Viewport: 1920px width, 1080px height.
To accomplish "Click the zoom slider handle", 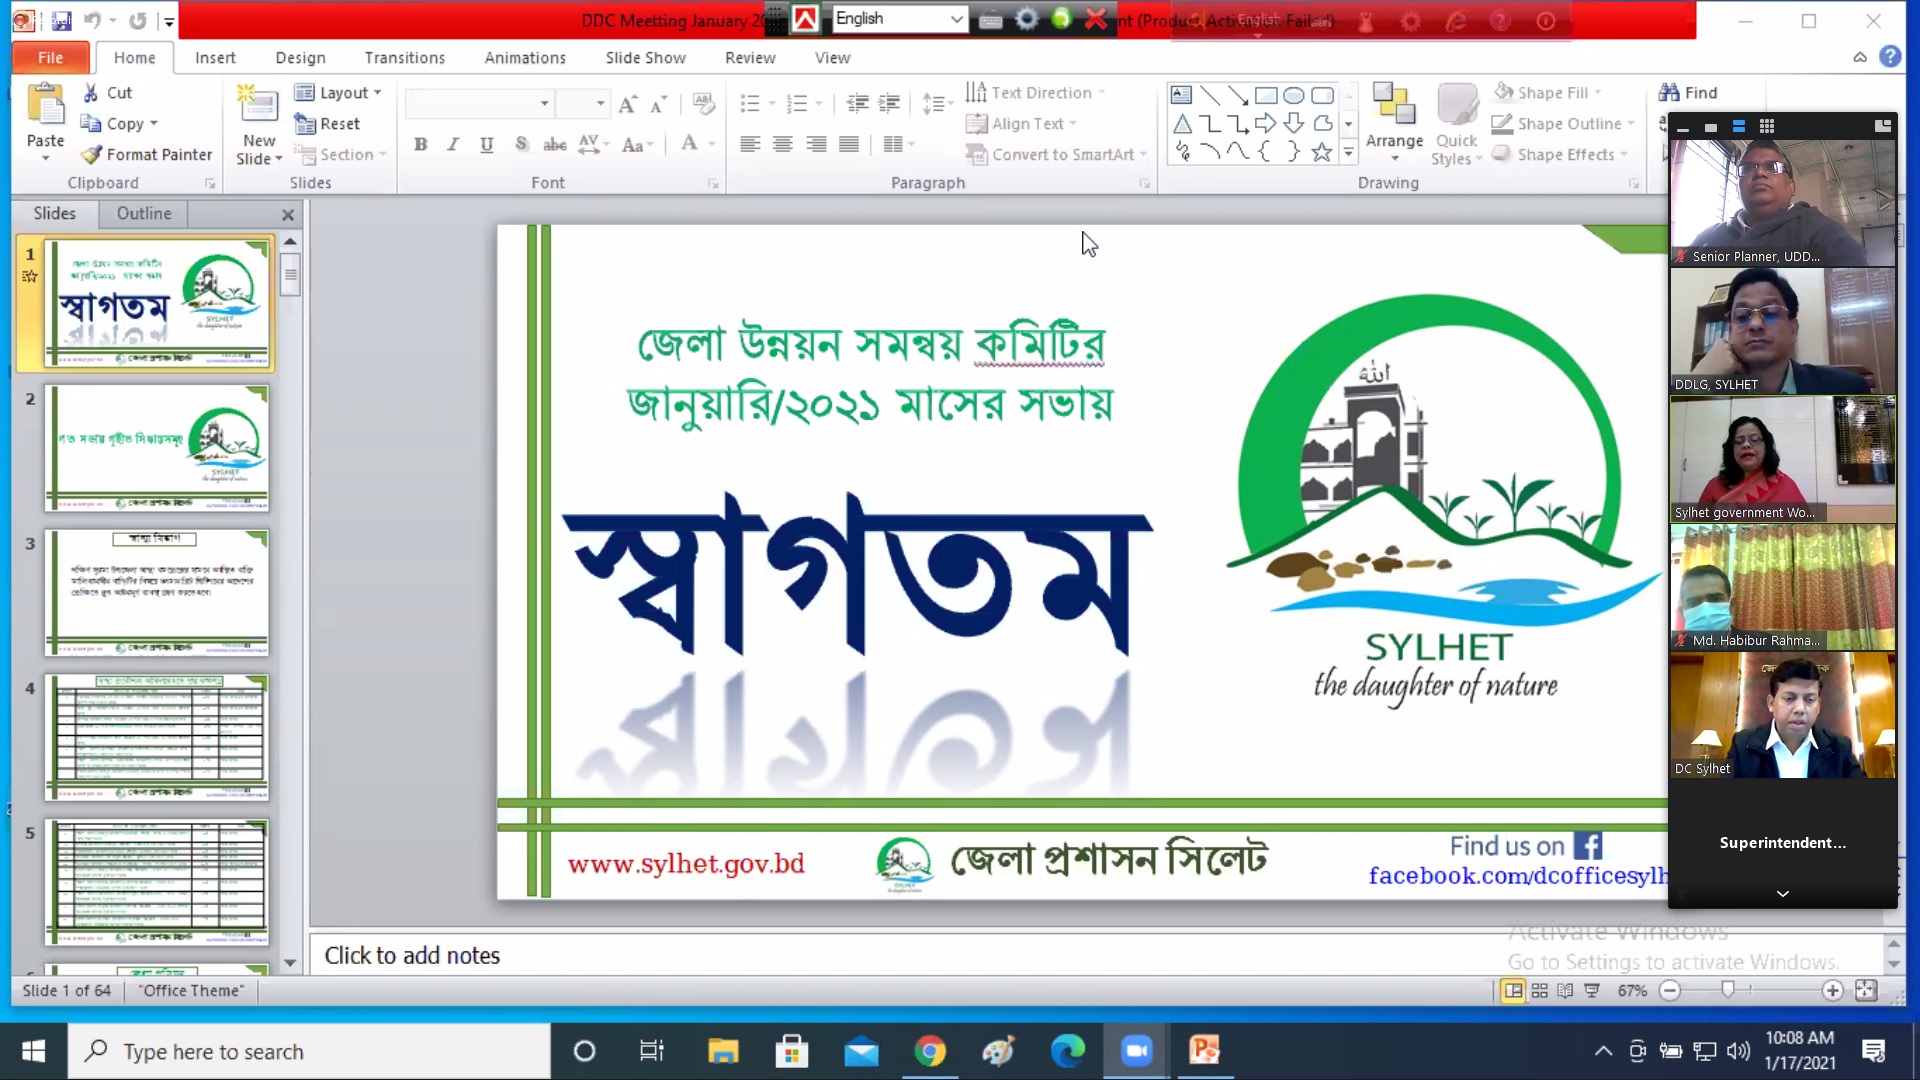I will pos(1728,991).
